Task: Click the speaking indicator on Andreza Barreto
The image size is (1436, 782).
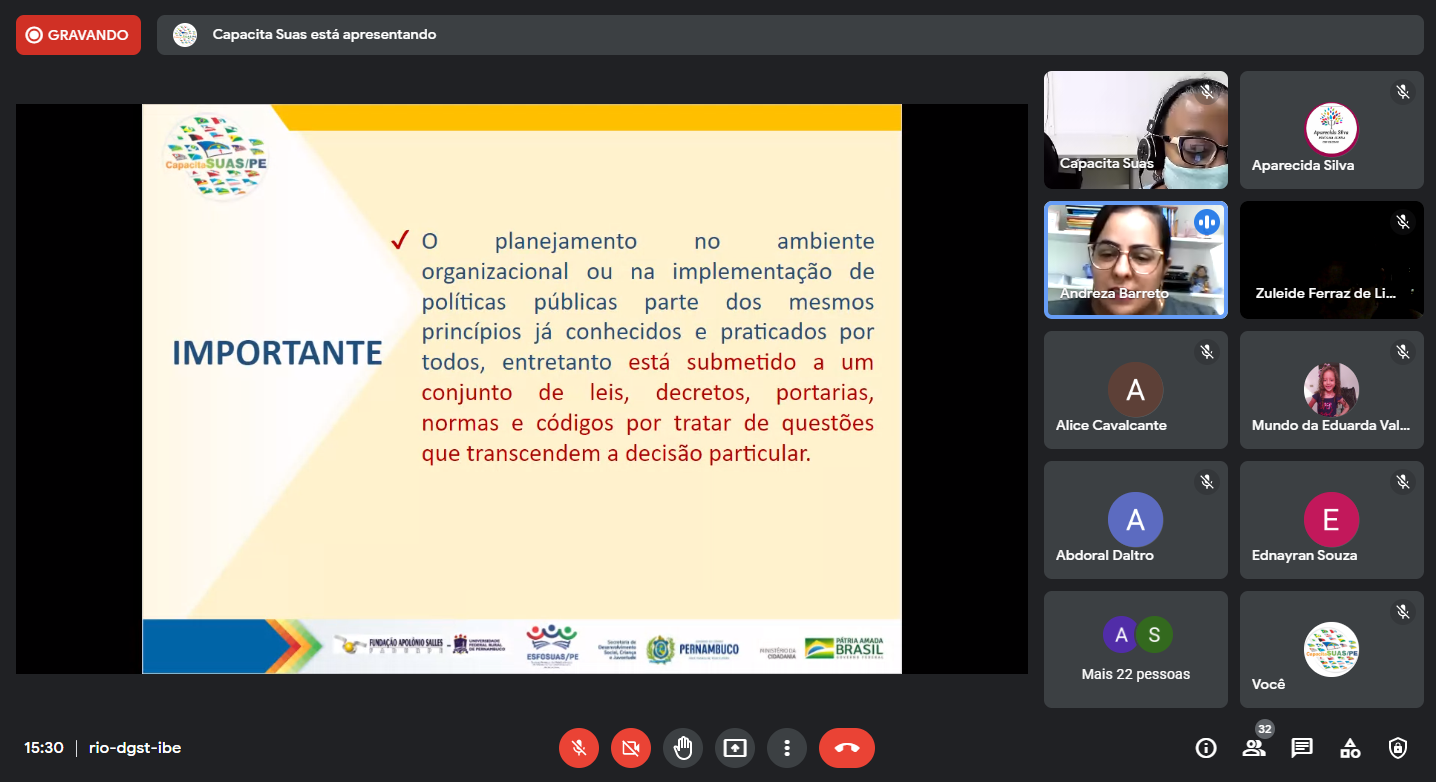Action: (1207, 222)
